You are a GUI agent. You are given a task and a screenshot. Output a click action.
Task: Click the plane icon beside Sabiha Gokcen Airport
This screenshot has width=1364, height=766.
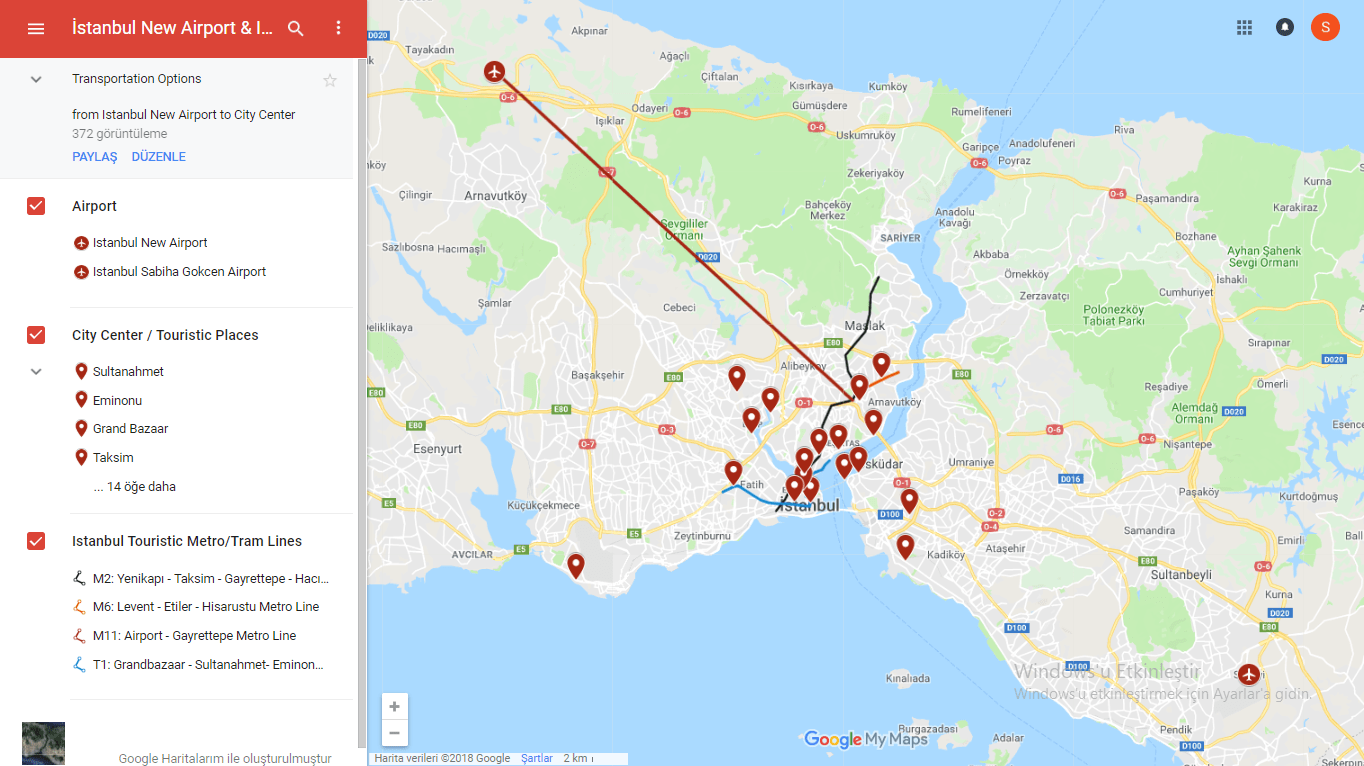pos(82,272)
